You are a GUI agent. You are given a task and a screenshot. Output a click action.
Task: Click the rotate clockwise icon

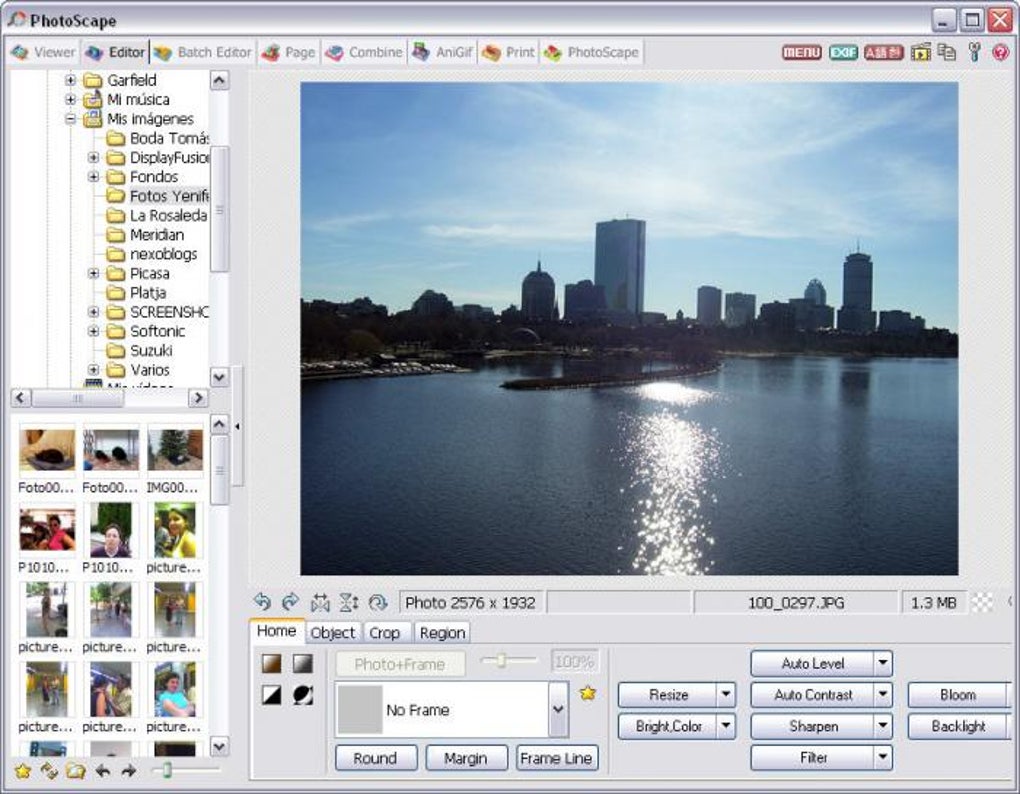tap(290, 602)
